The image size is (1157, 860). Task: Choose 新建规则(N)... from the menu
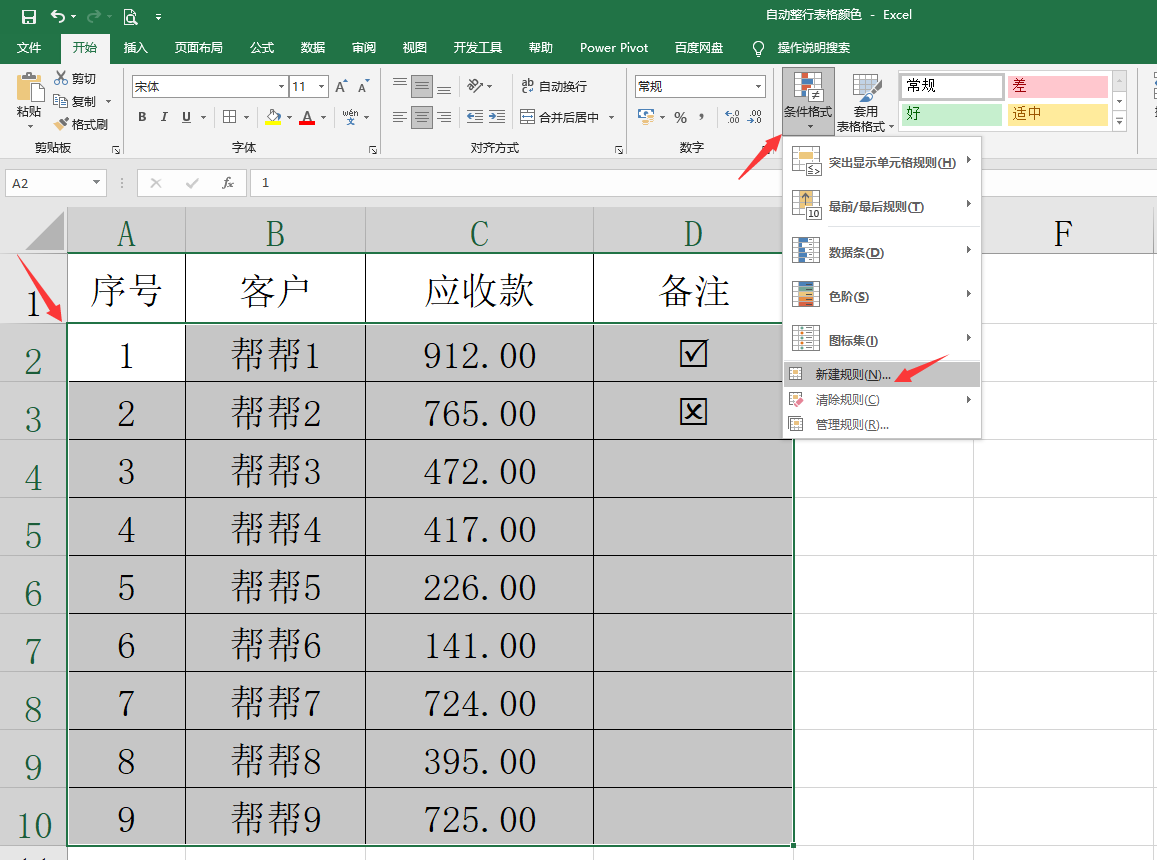[x=882, y=374]
